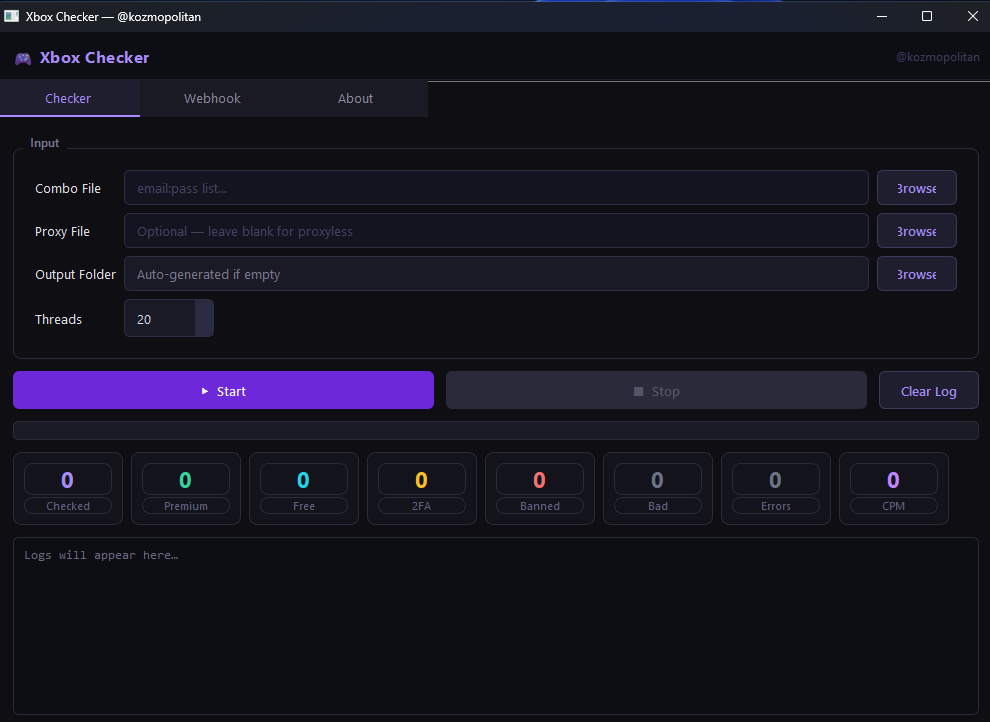Click the Threads label
This screenshot has height=722, width=990.
point(59,319)
